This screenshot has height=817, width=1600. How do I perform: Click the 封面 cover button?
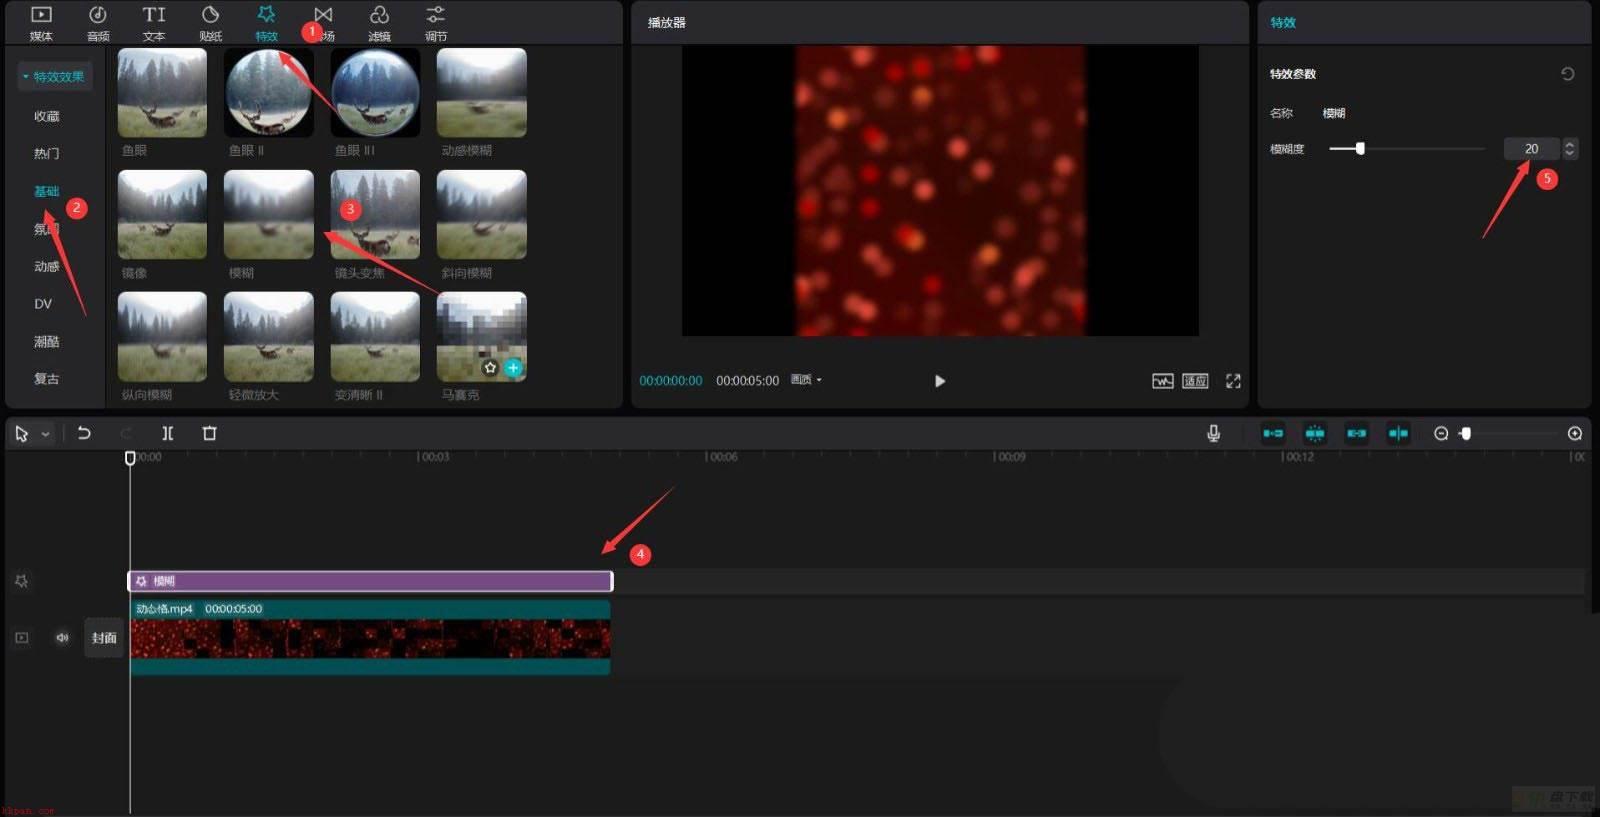tap(104, 638)
